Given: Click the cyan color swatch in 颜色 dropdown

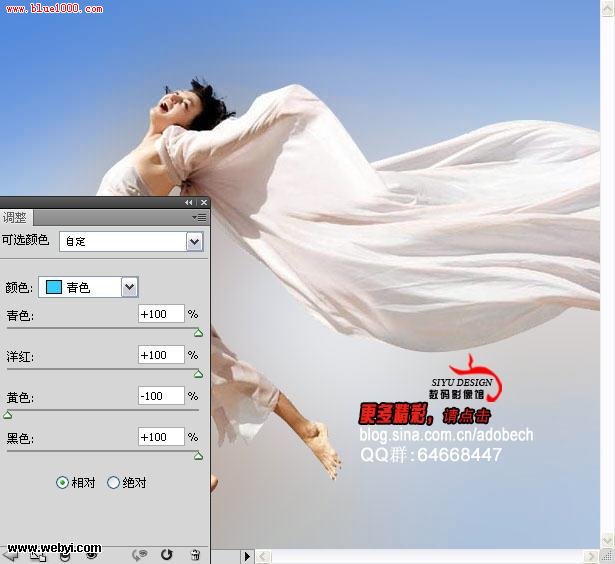Looking at the screenshot, I should 54,287.
